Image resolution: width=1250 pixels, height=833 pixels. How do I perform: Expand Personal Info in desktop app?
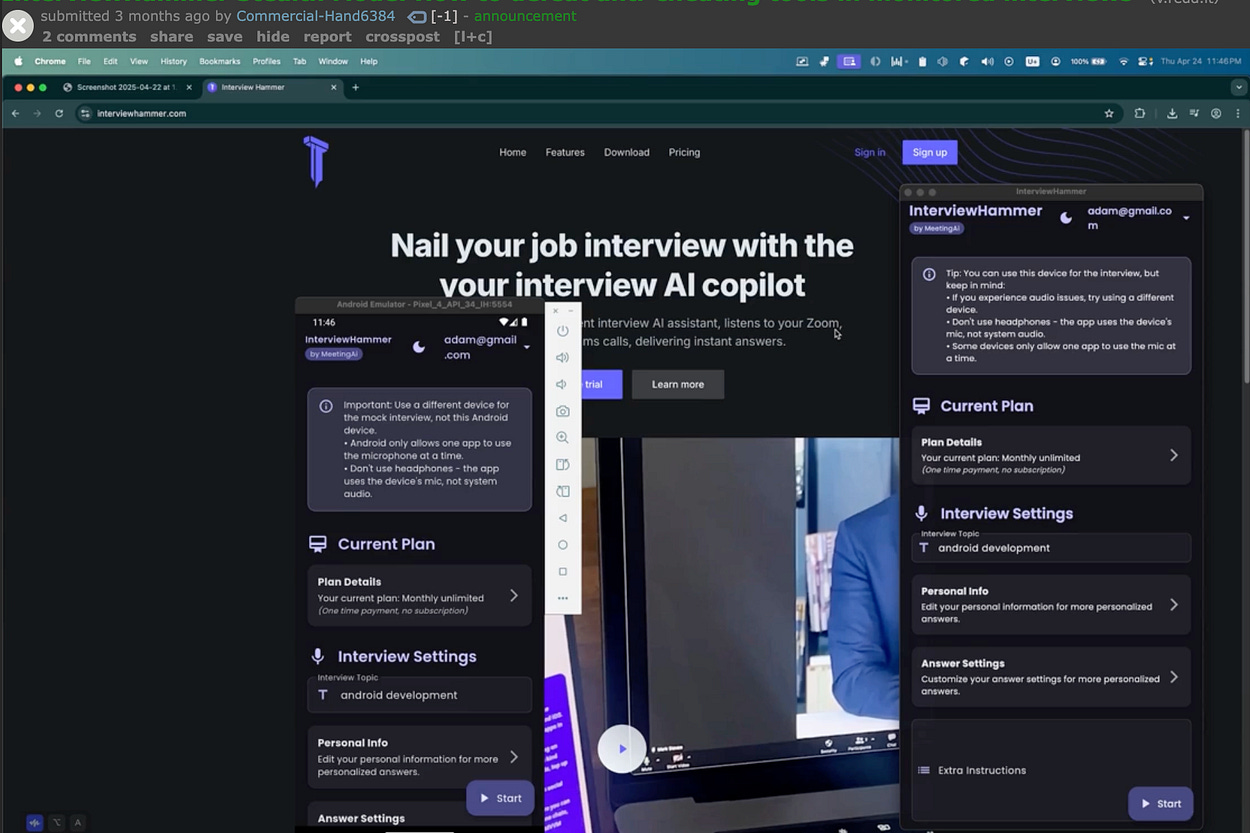pos(1051,604)
